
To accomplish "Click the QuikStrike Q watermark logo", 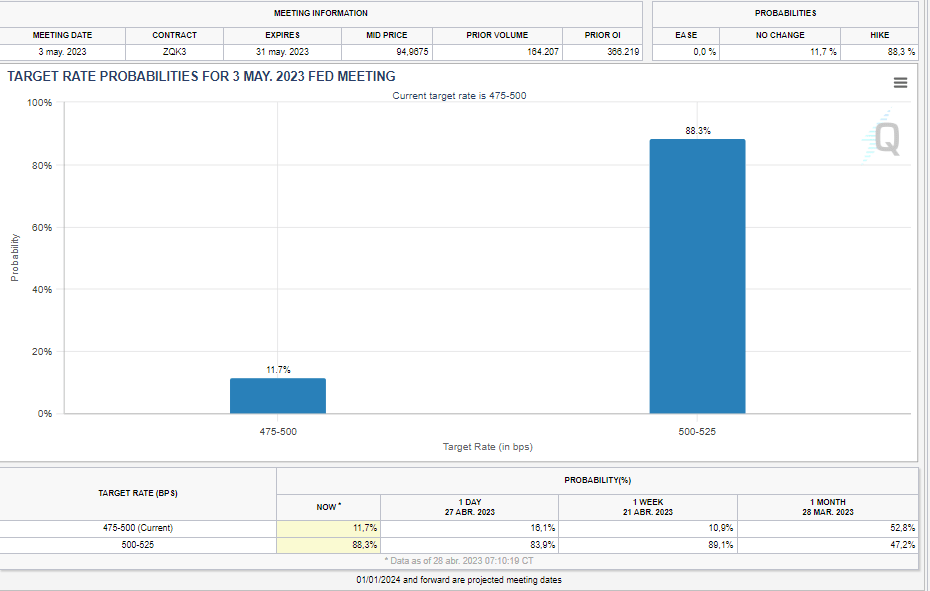I will (886, 140).
